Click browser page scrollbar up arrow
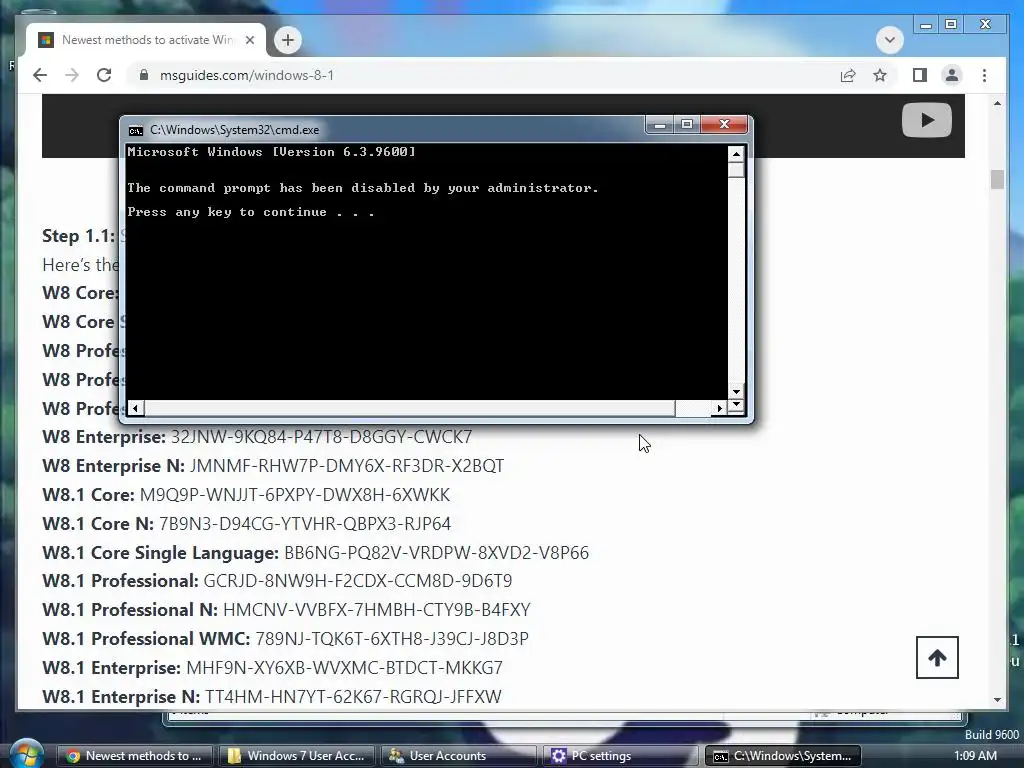 (997, 103)
